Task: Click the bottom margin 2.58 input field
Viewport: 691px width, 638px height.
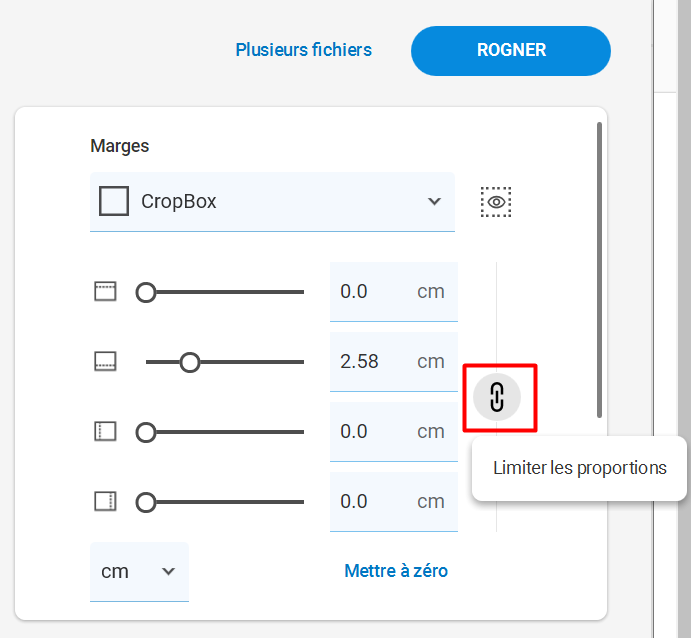Action: coord(394,362)
